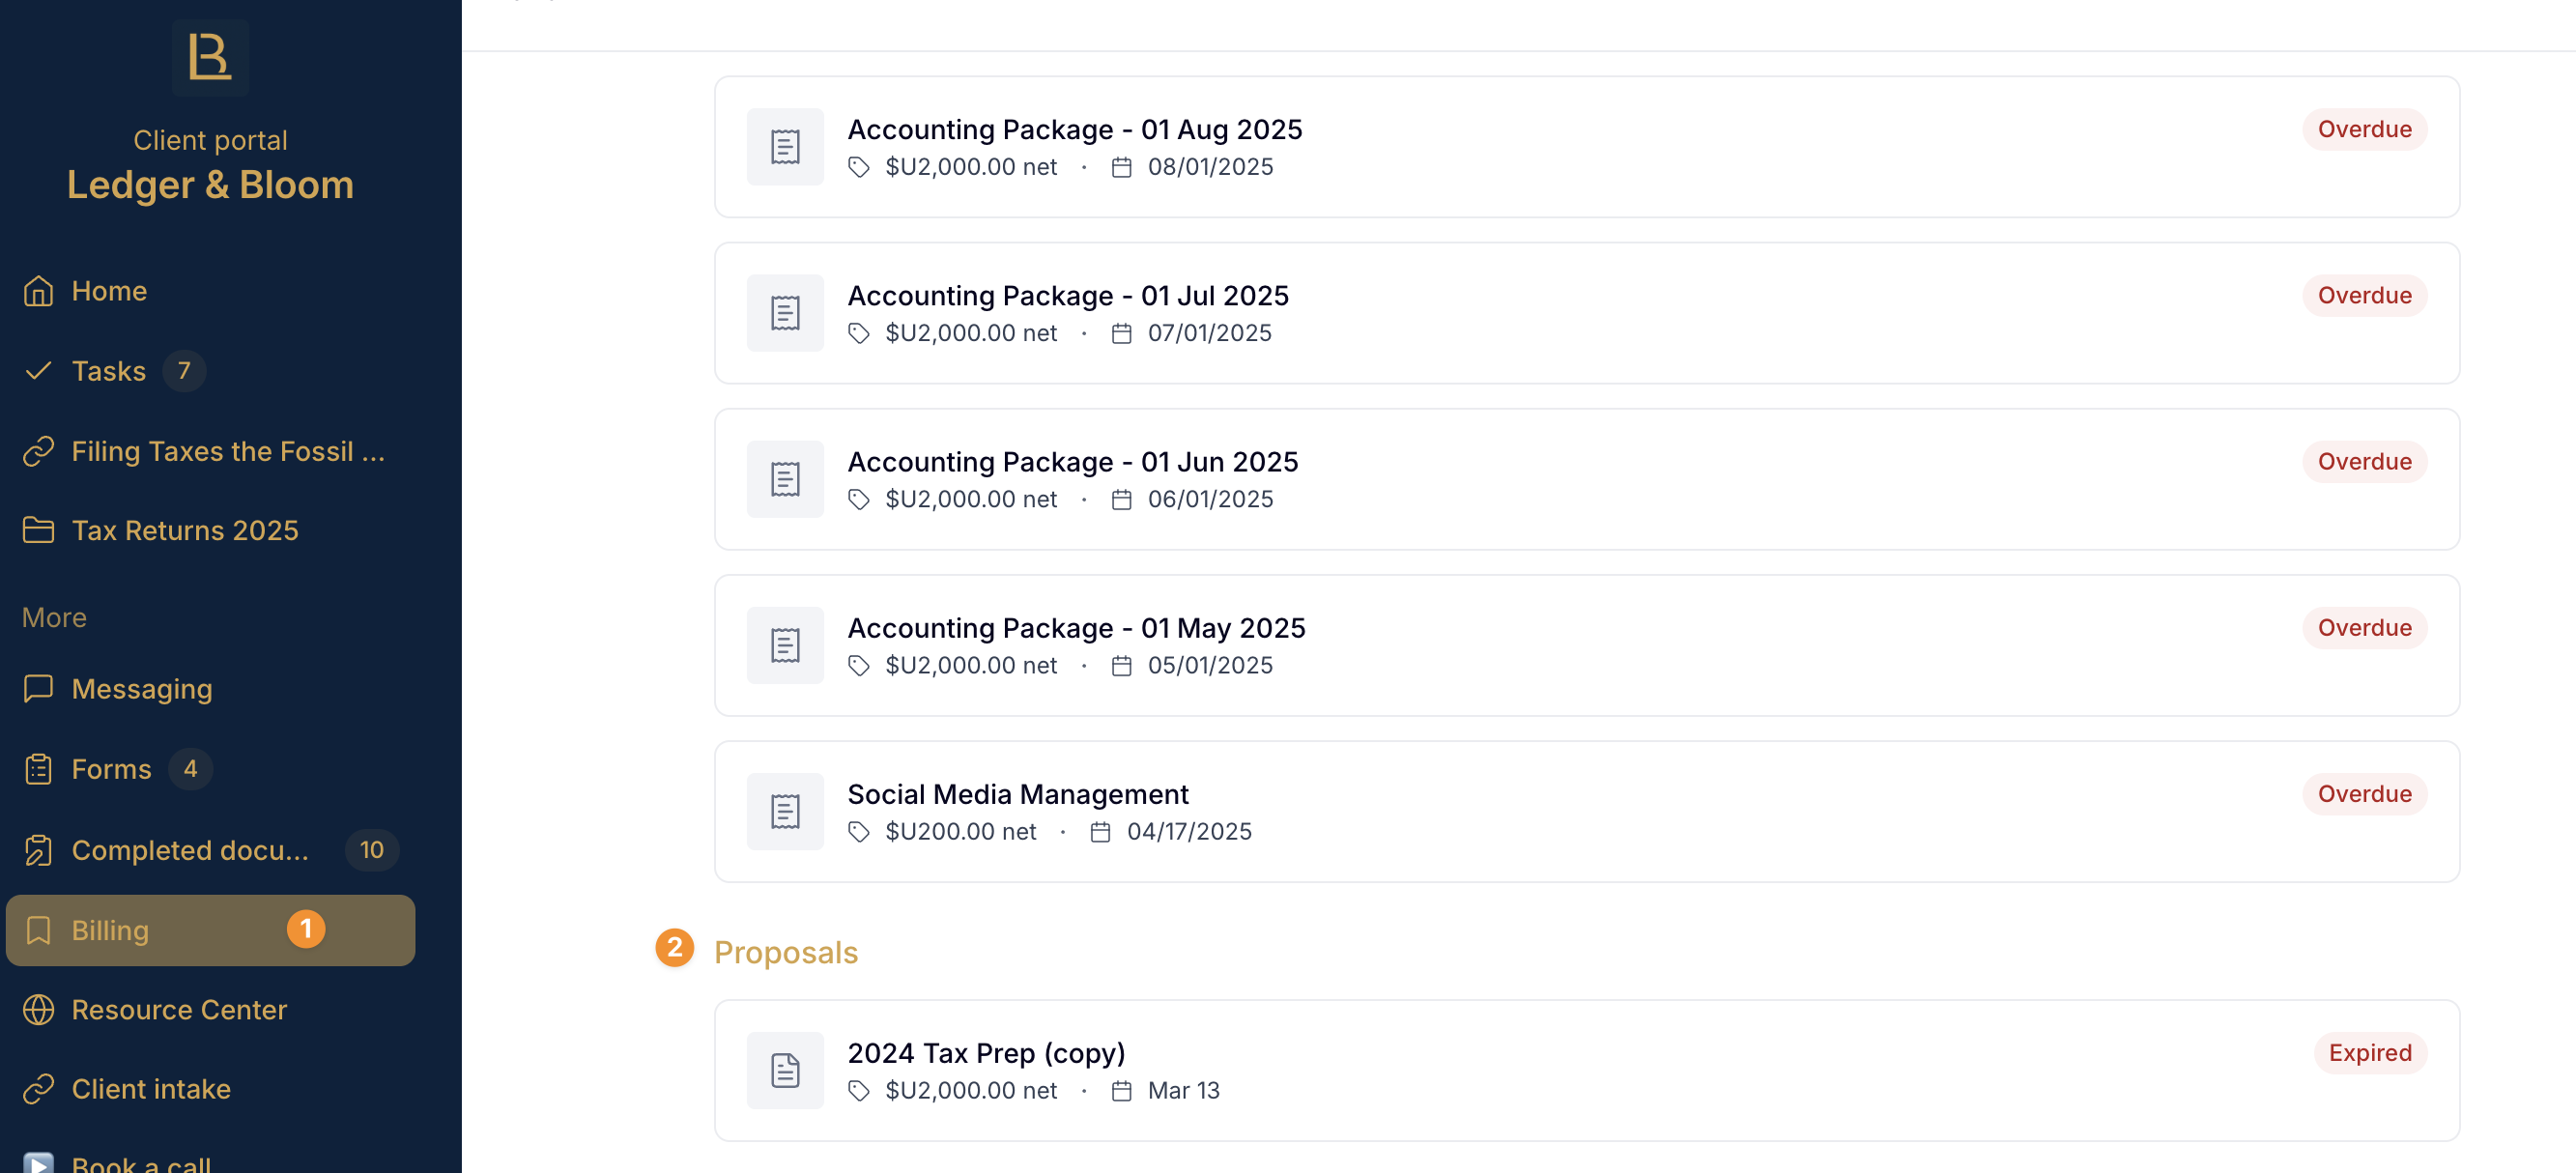The image size is (2576, 1173).
Task: Open the 2024 Tax Prep (copy) proposal
Action: point(1587,1070)
